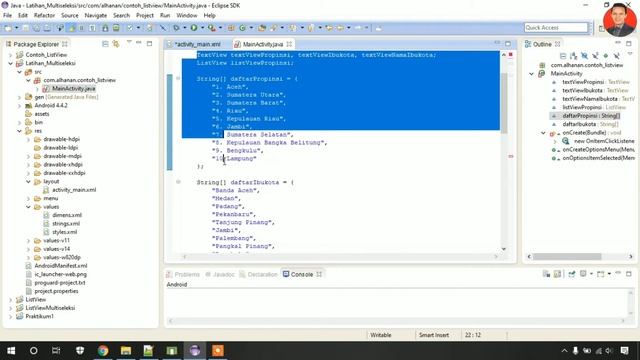Open the Package Explorer view menu triangle
640x360 pixels.
129,42
